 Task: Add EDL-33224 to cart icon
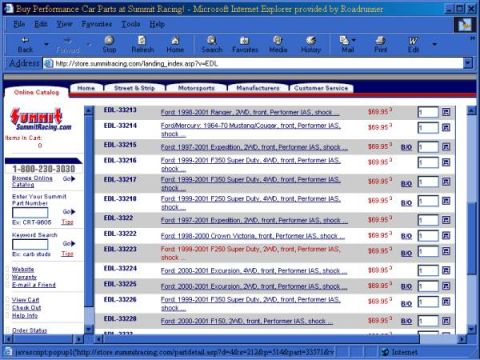(446, 270)
